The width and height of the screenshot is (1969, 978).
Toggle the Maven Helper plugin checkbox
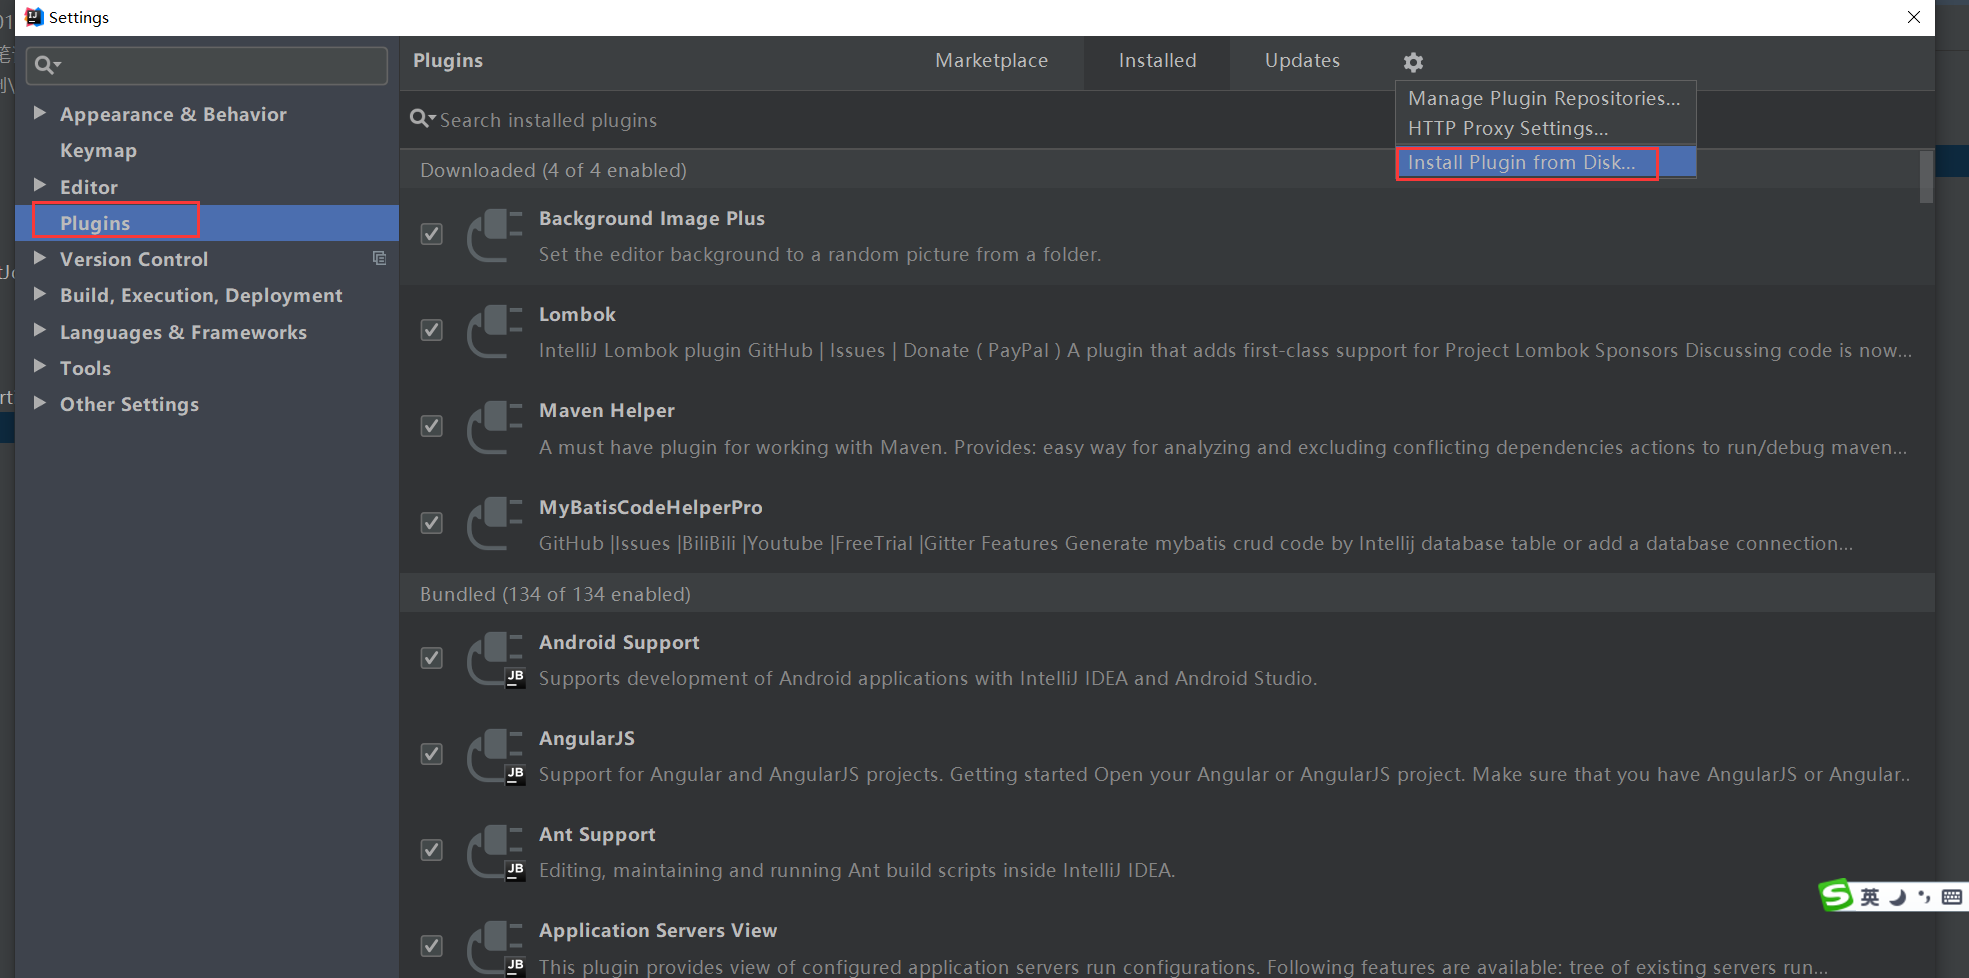[432, 426]
